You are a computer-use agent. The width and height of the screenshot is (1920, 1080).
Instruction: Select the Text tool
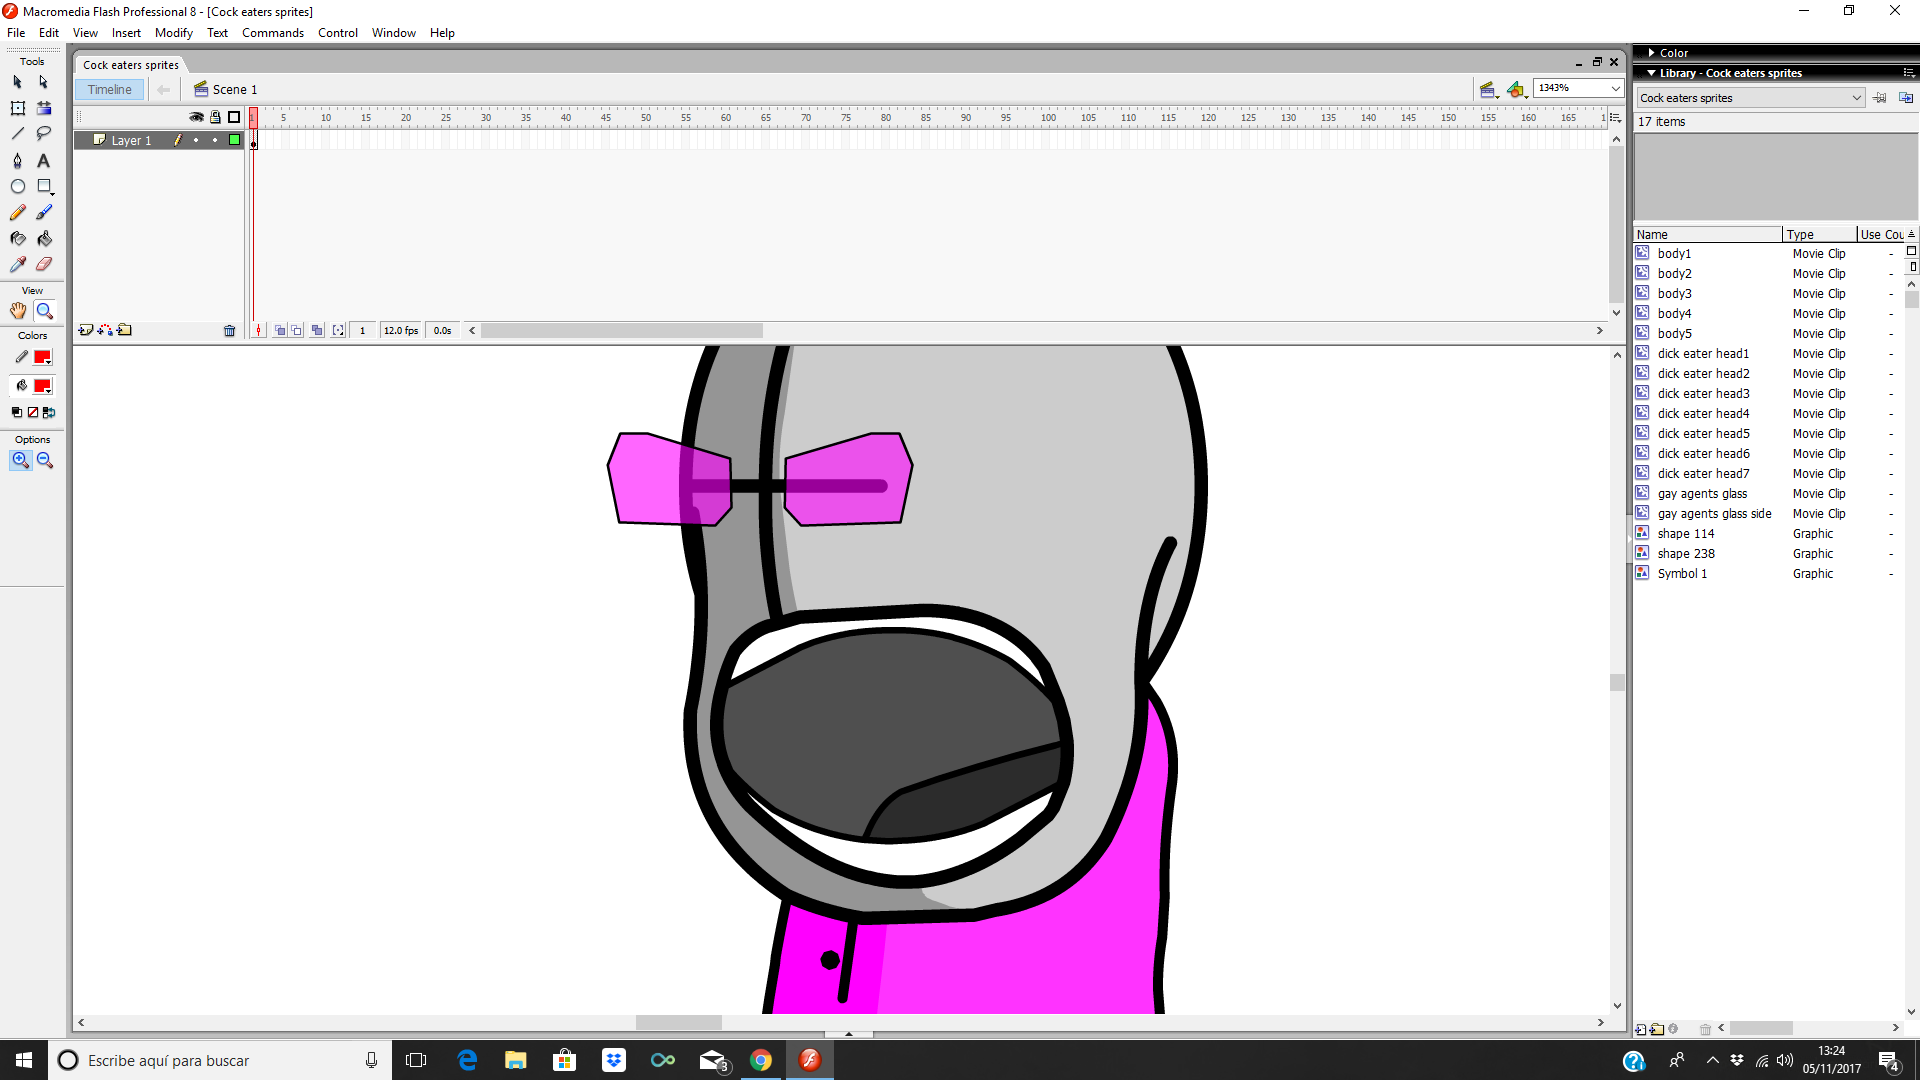(x=44, y=160)
